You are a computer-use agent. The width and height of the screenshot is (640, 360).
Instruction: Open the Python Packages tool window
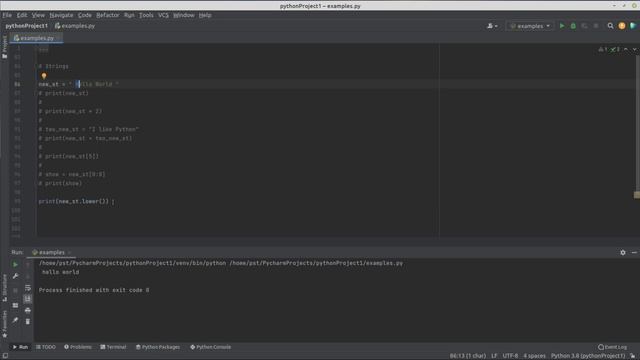click(x=158, y=347)
